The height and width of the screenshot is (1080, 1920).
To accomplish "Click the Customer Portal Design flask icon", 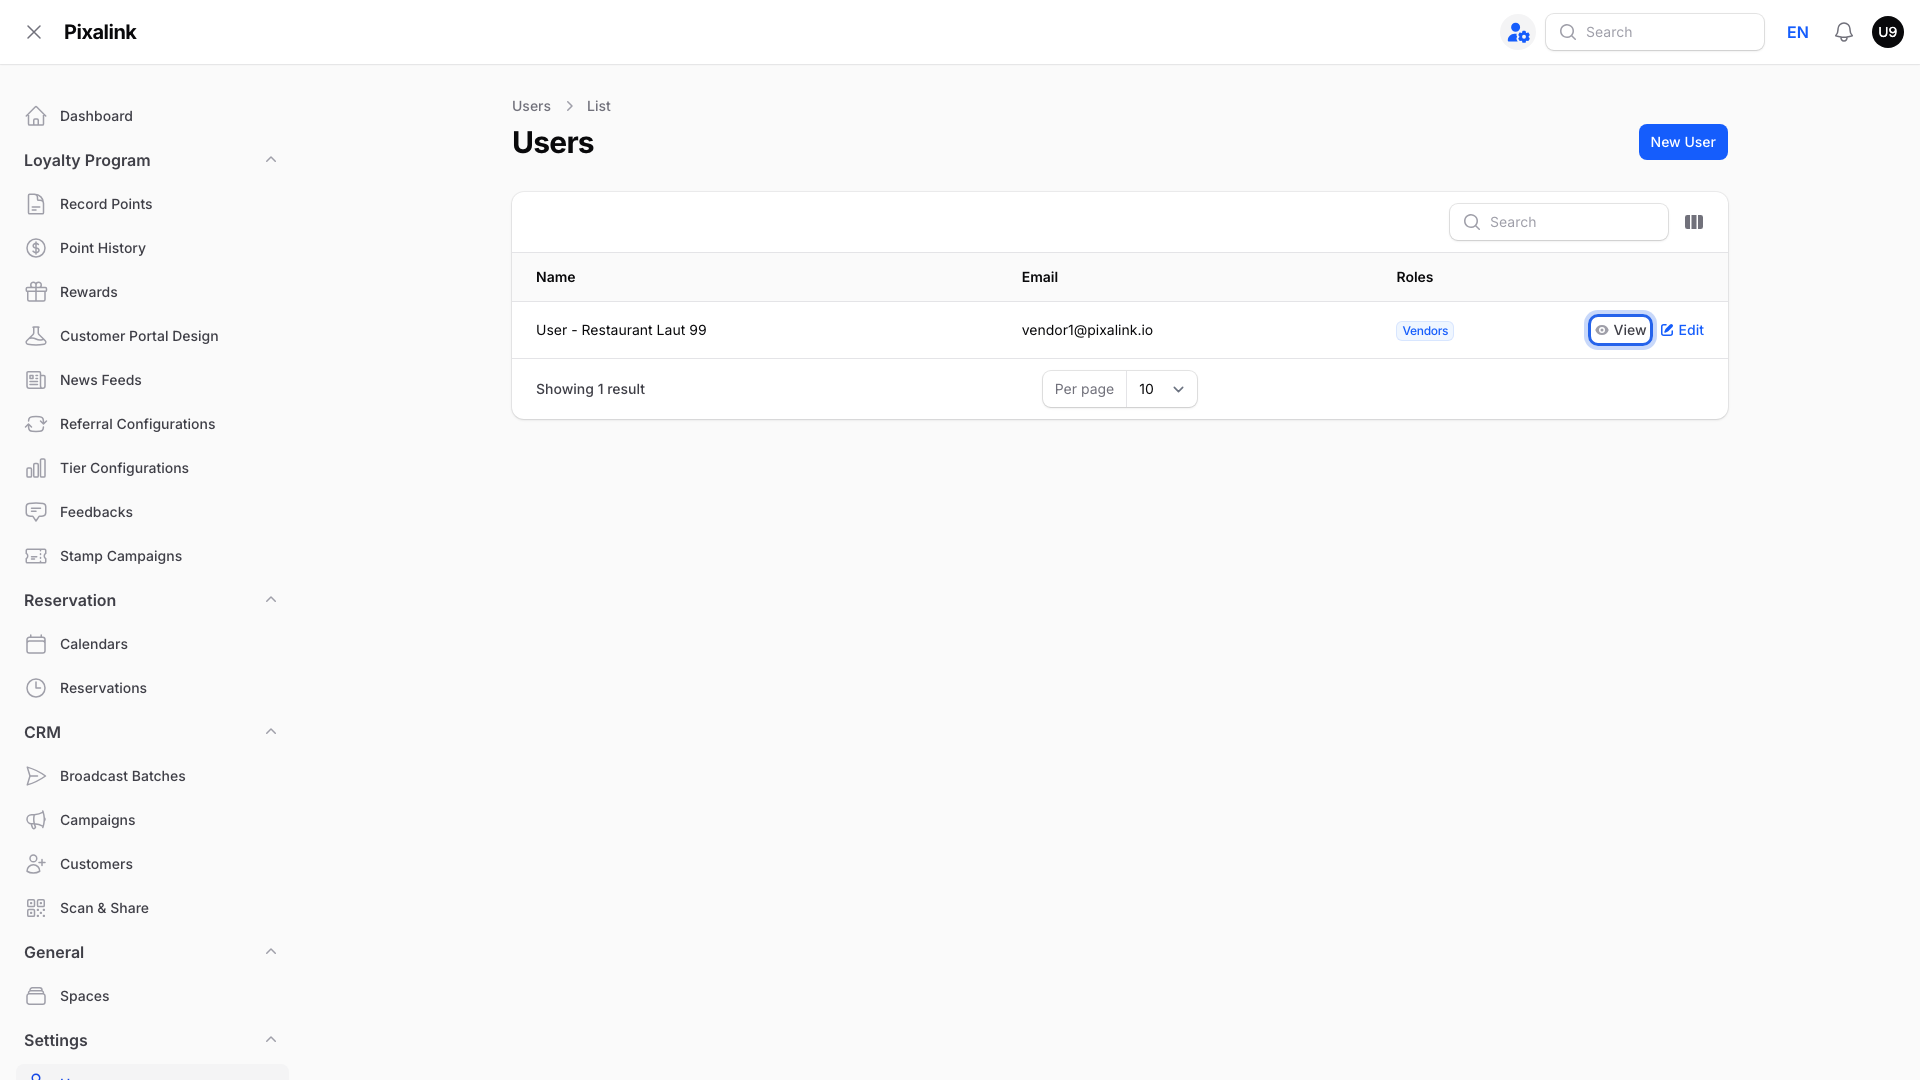I will [x=36, y=336].
